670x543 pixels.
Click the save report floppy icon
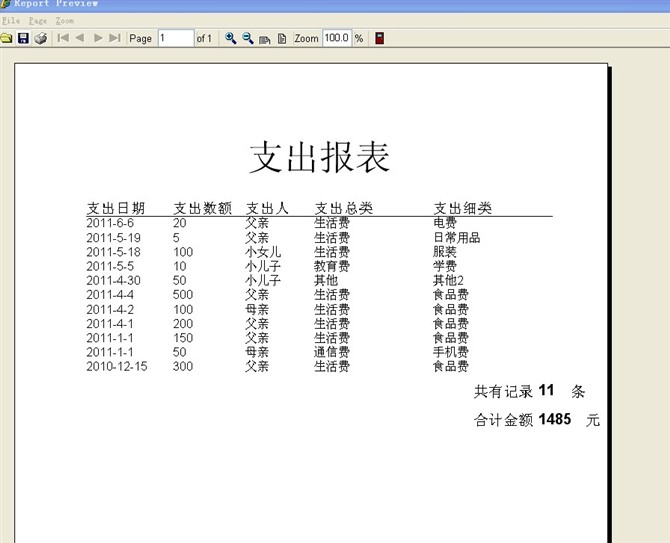23,38
